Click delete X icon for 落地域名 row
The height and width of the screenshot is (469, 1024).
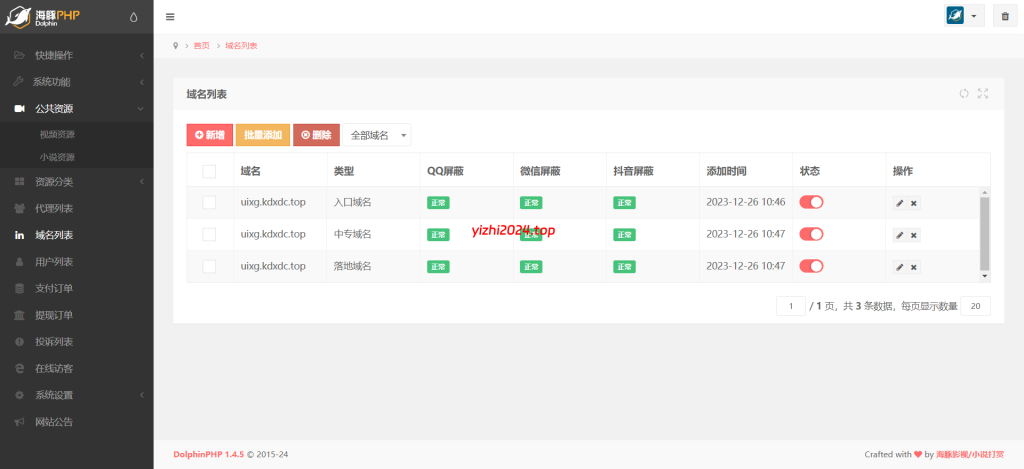click(914, 267)
